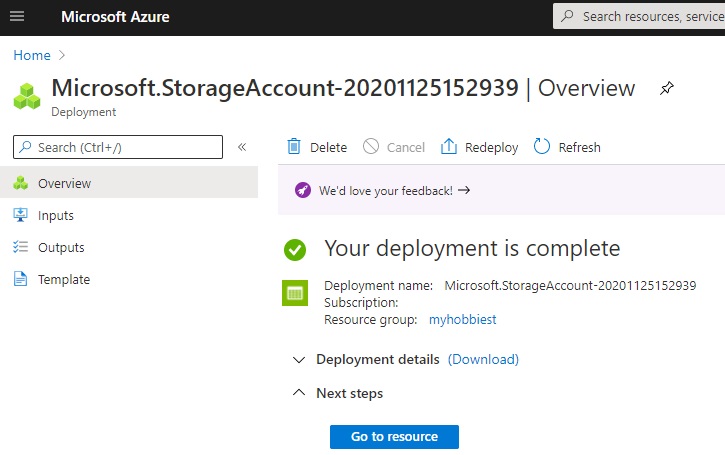The height and width of the screenshot is (455, 725).
Task: Click the deployment cubes icon beside title
Action: (27, 96)
